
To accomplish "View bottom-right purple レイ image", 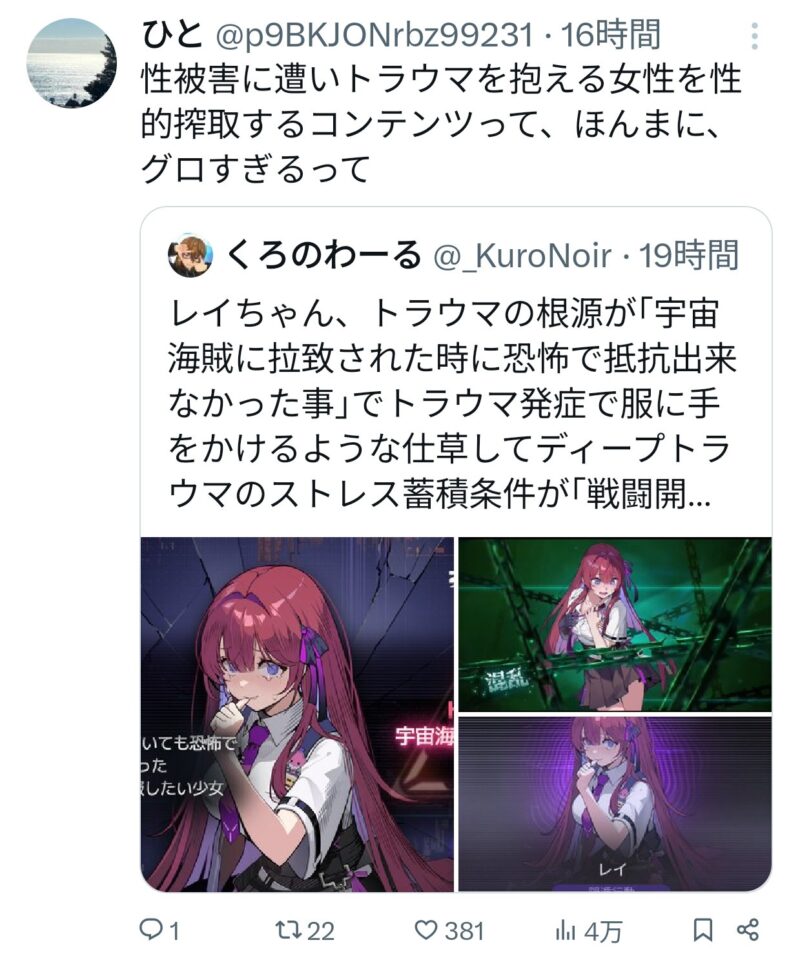I will pos(615,804).
